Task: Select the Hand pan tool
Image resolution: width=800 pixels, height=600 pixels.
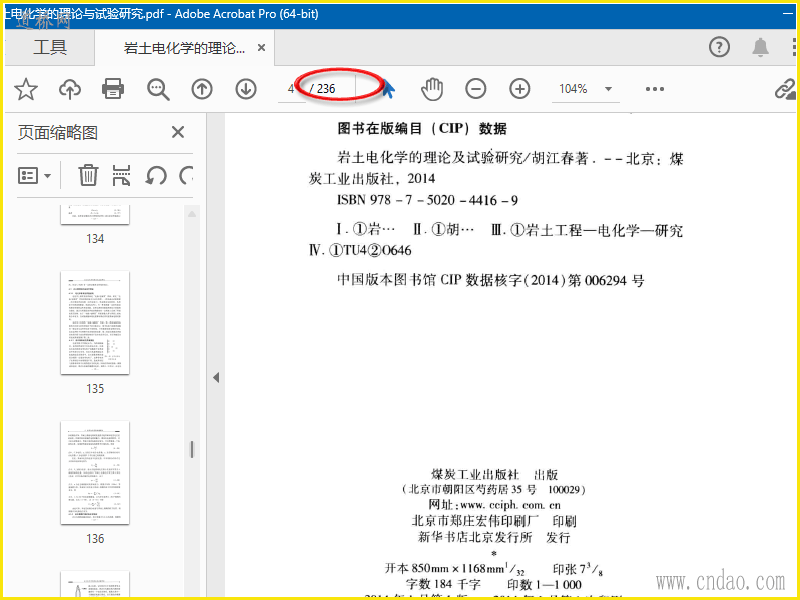Action: click(x=432, y=89)
